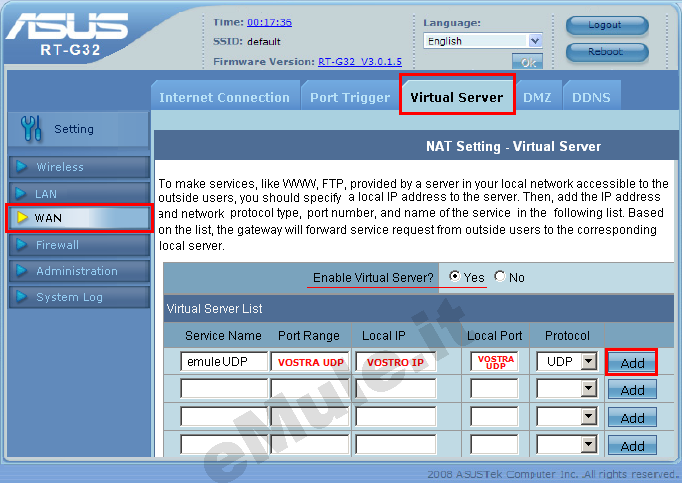Open the 00:17:36 time link

(269, 22)
